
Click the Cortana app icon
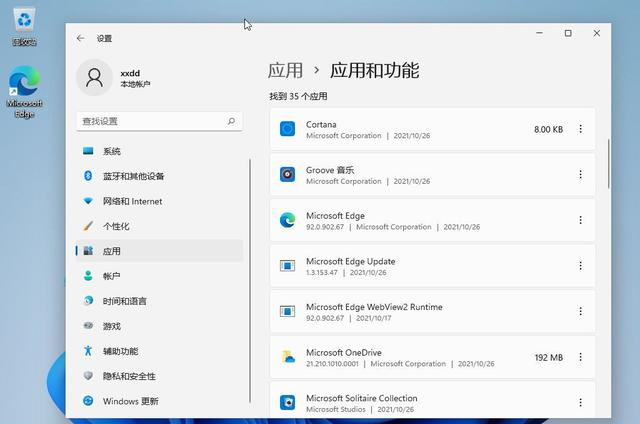pyautogui.click(x=287, y=129)
